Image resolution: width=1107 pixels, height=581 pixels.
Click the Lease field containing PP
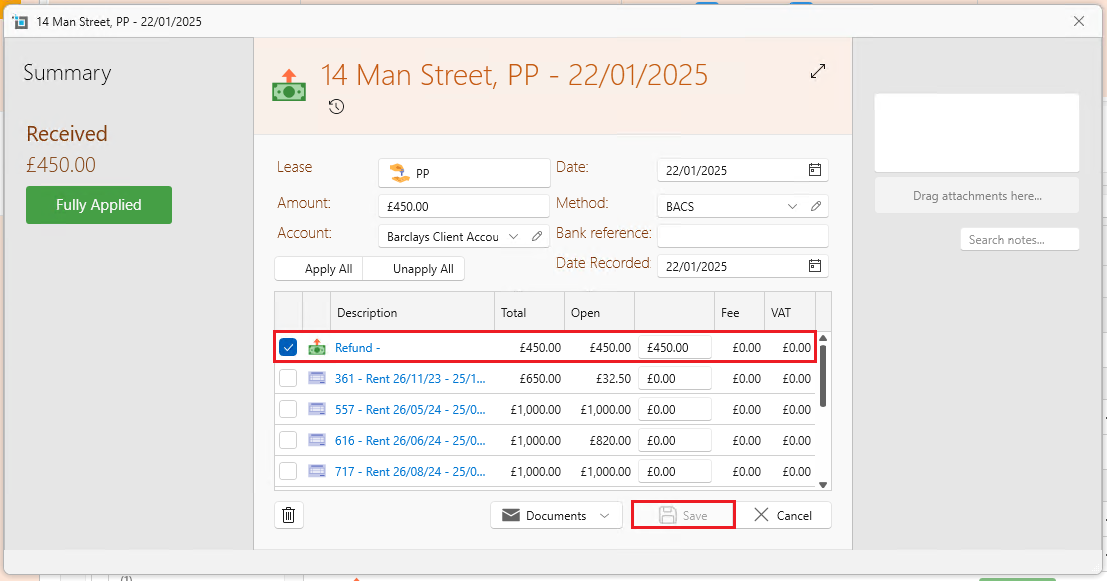pos(464,173)
